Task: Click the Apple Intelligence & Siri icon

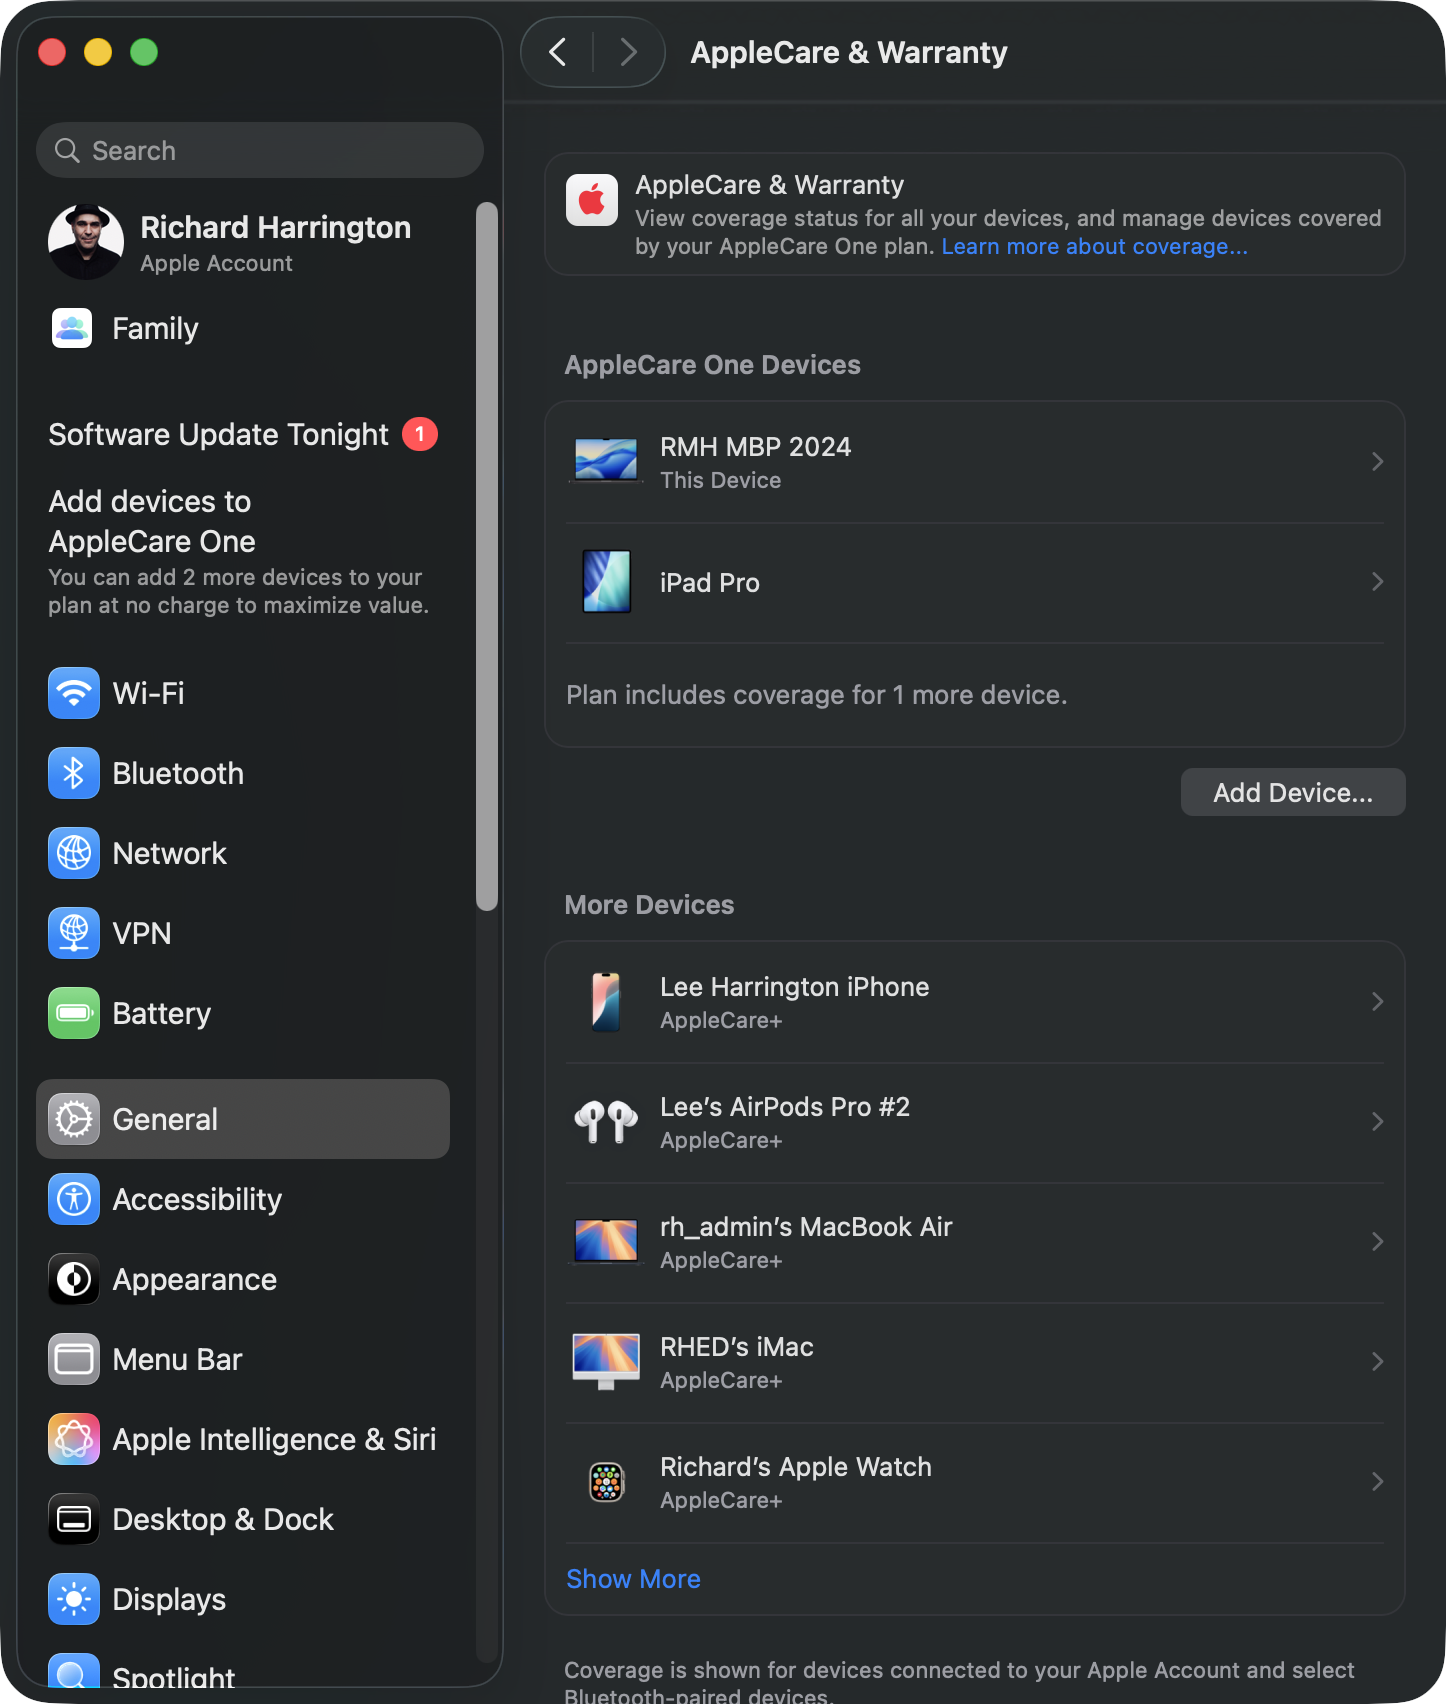Action: pos(74,1439)
